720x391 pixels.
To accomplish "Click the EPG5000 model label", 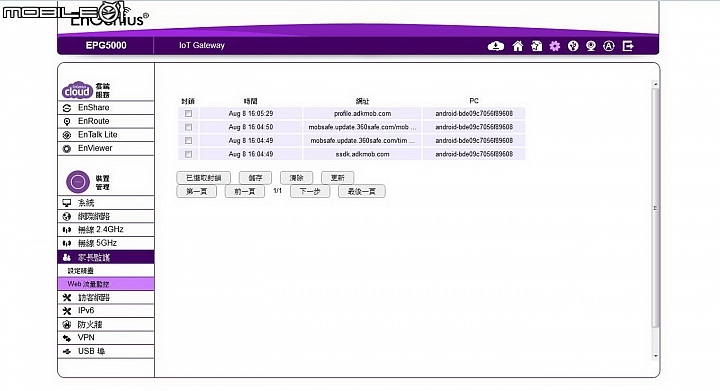I will tap(106, 45).
